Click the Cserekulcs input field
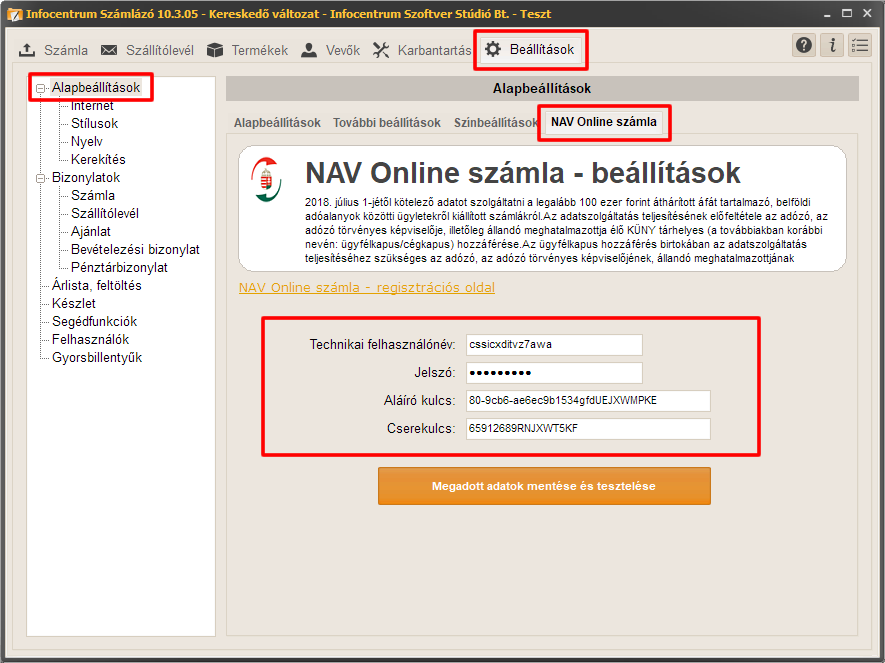 (x=588, y=429)
